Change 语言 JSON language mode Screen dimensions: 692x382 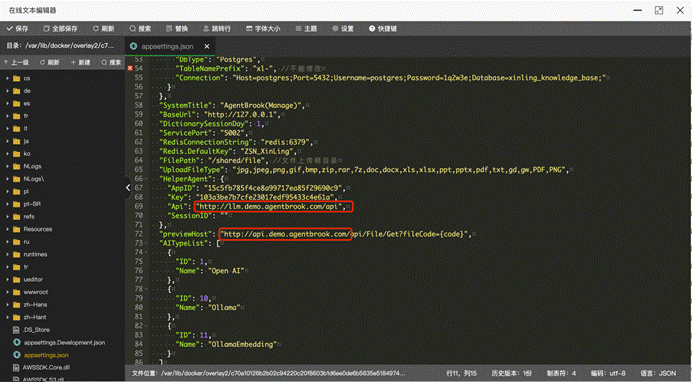click(658, 373)
